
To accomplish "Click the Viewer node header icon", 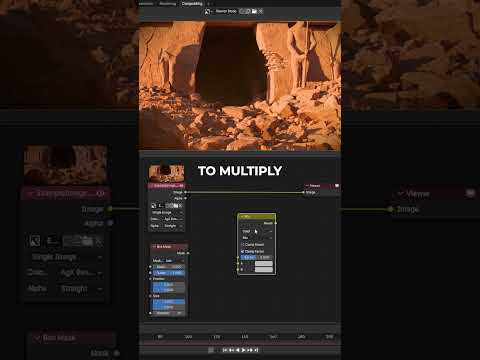I will [337, 186].
